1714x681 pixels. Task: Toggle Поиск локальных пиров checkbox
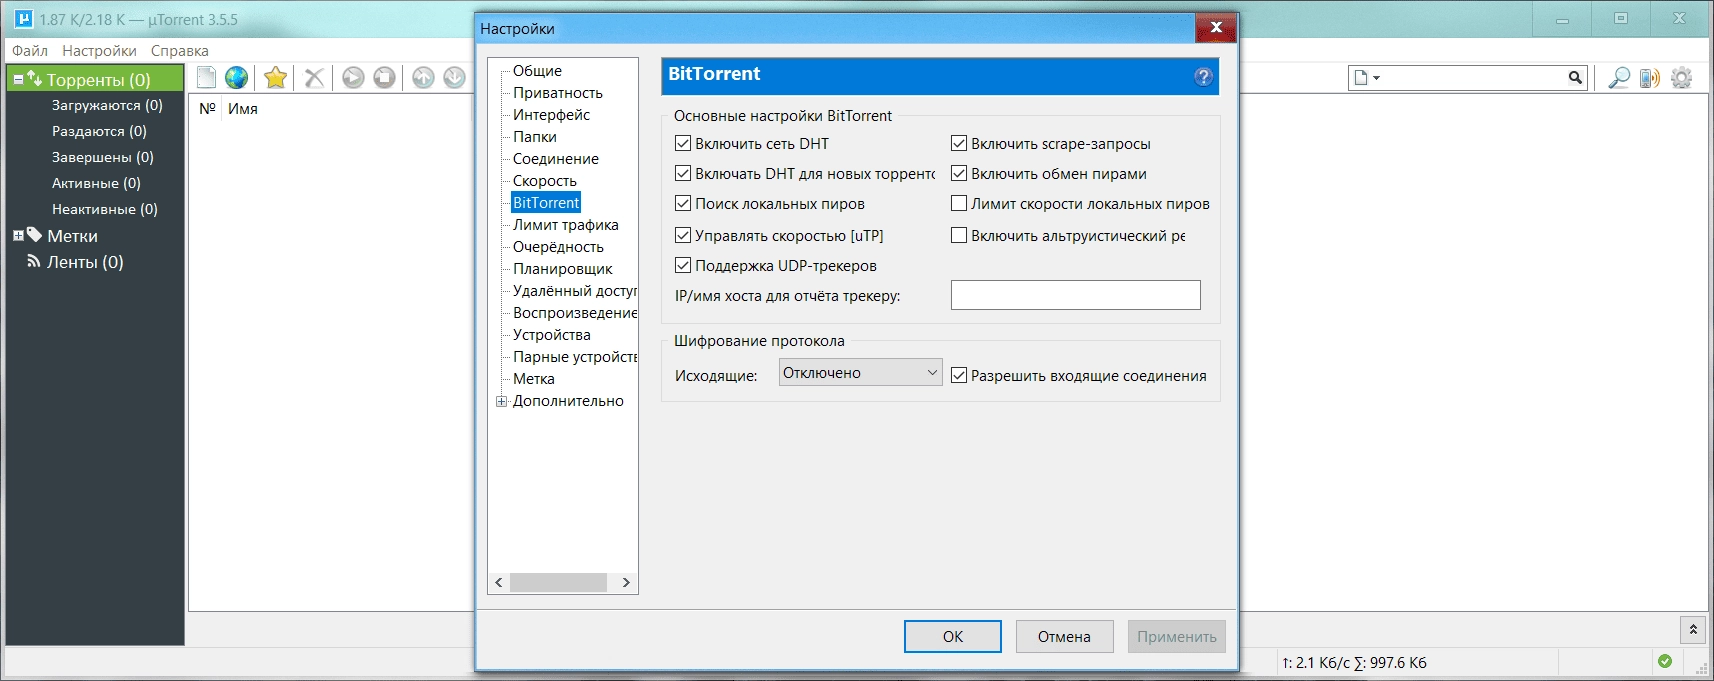click(683, 203)
